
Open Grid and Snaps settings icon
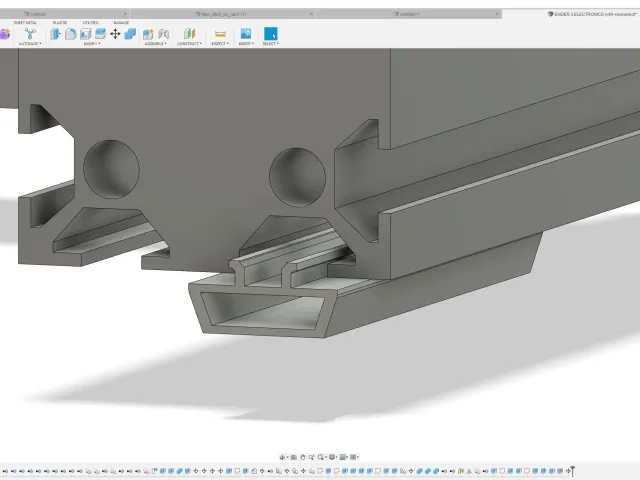pyautogui.click(x=343, y=457)
